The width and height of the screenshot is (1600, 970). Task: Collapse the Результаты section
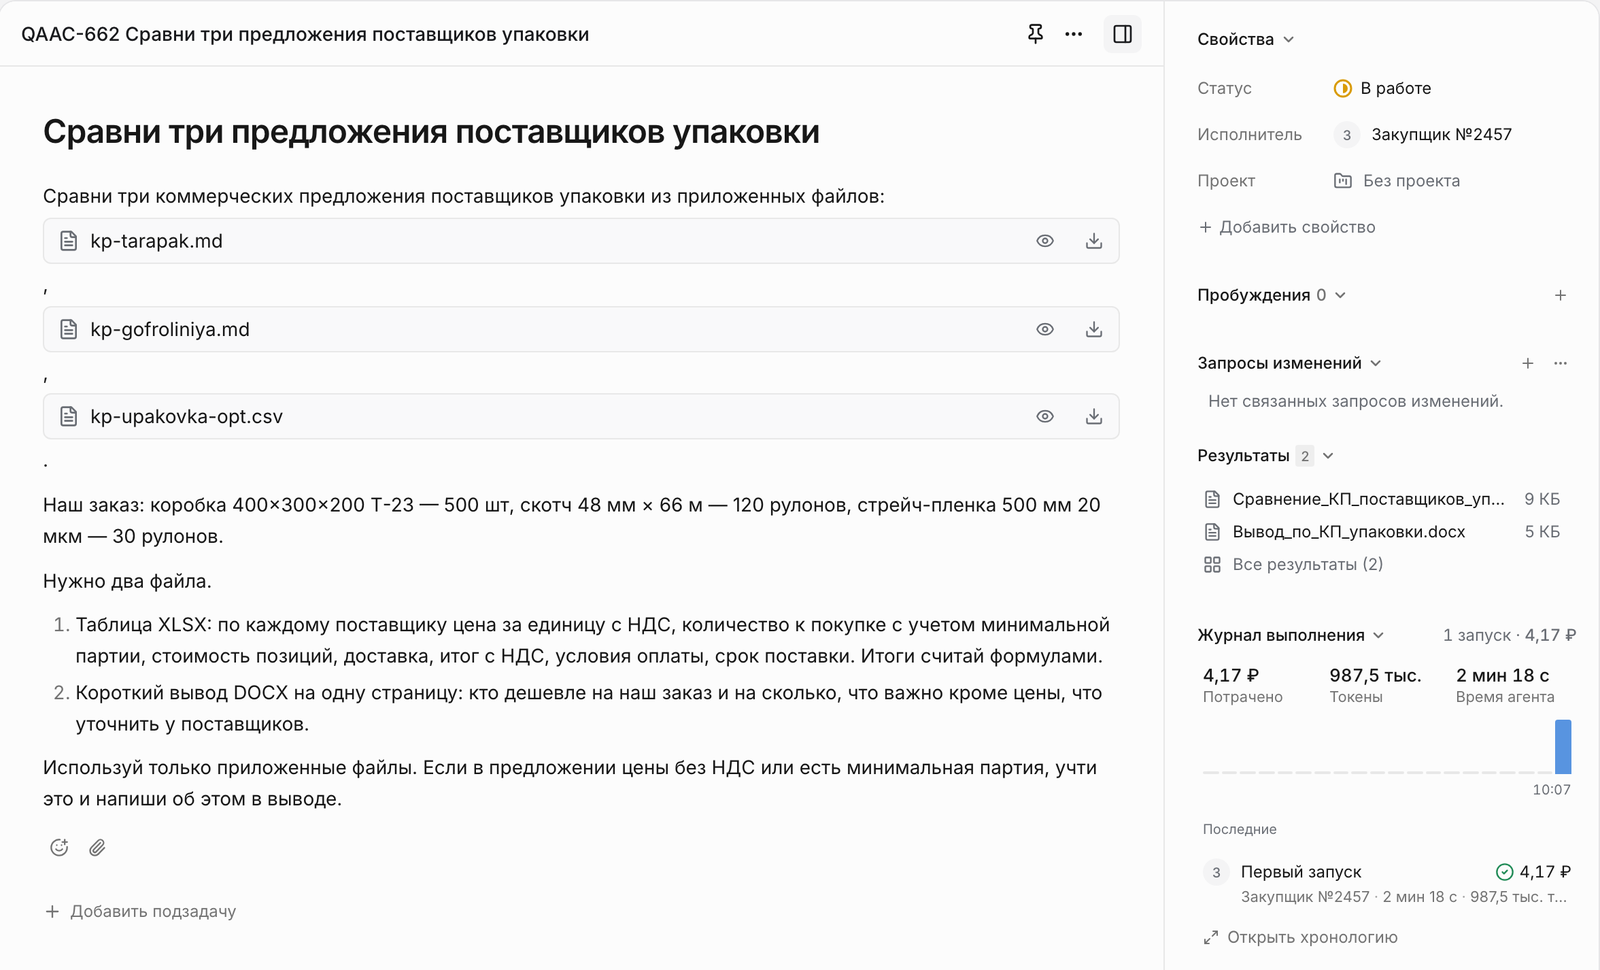[x=1266, y=455]
